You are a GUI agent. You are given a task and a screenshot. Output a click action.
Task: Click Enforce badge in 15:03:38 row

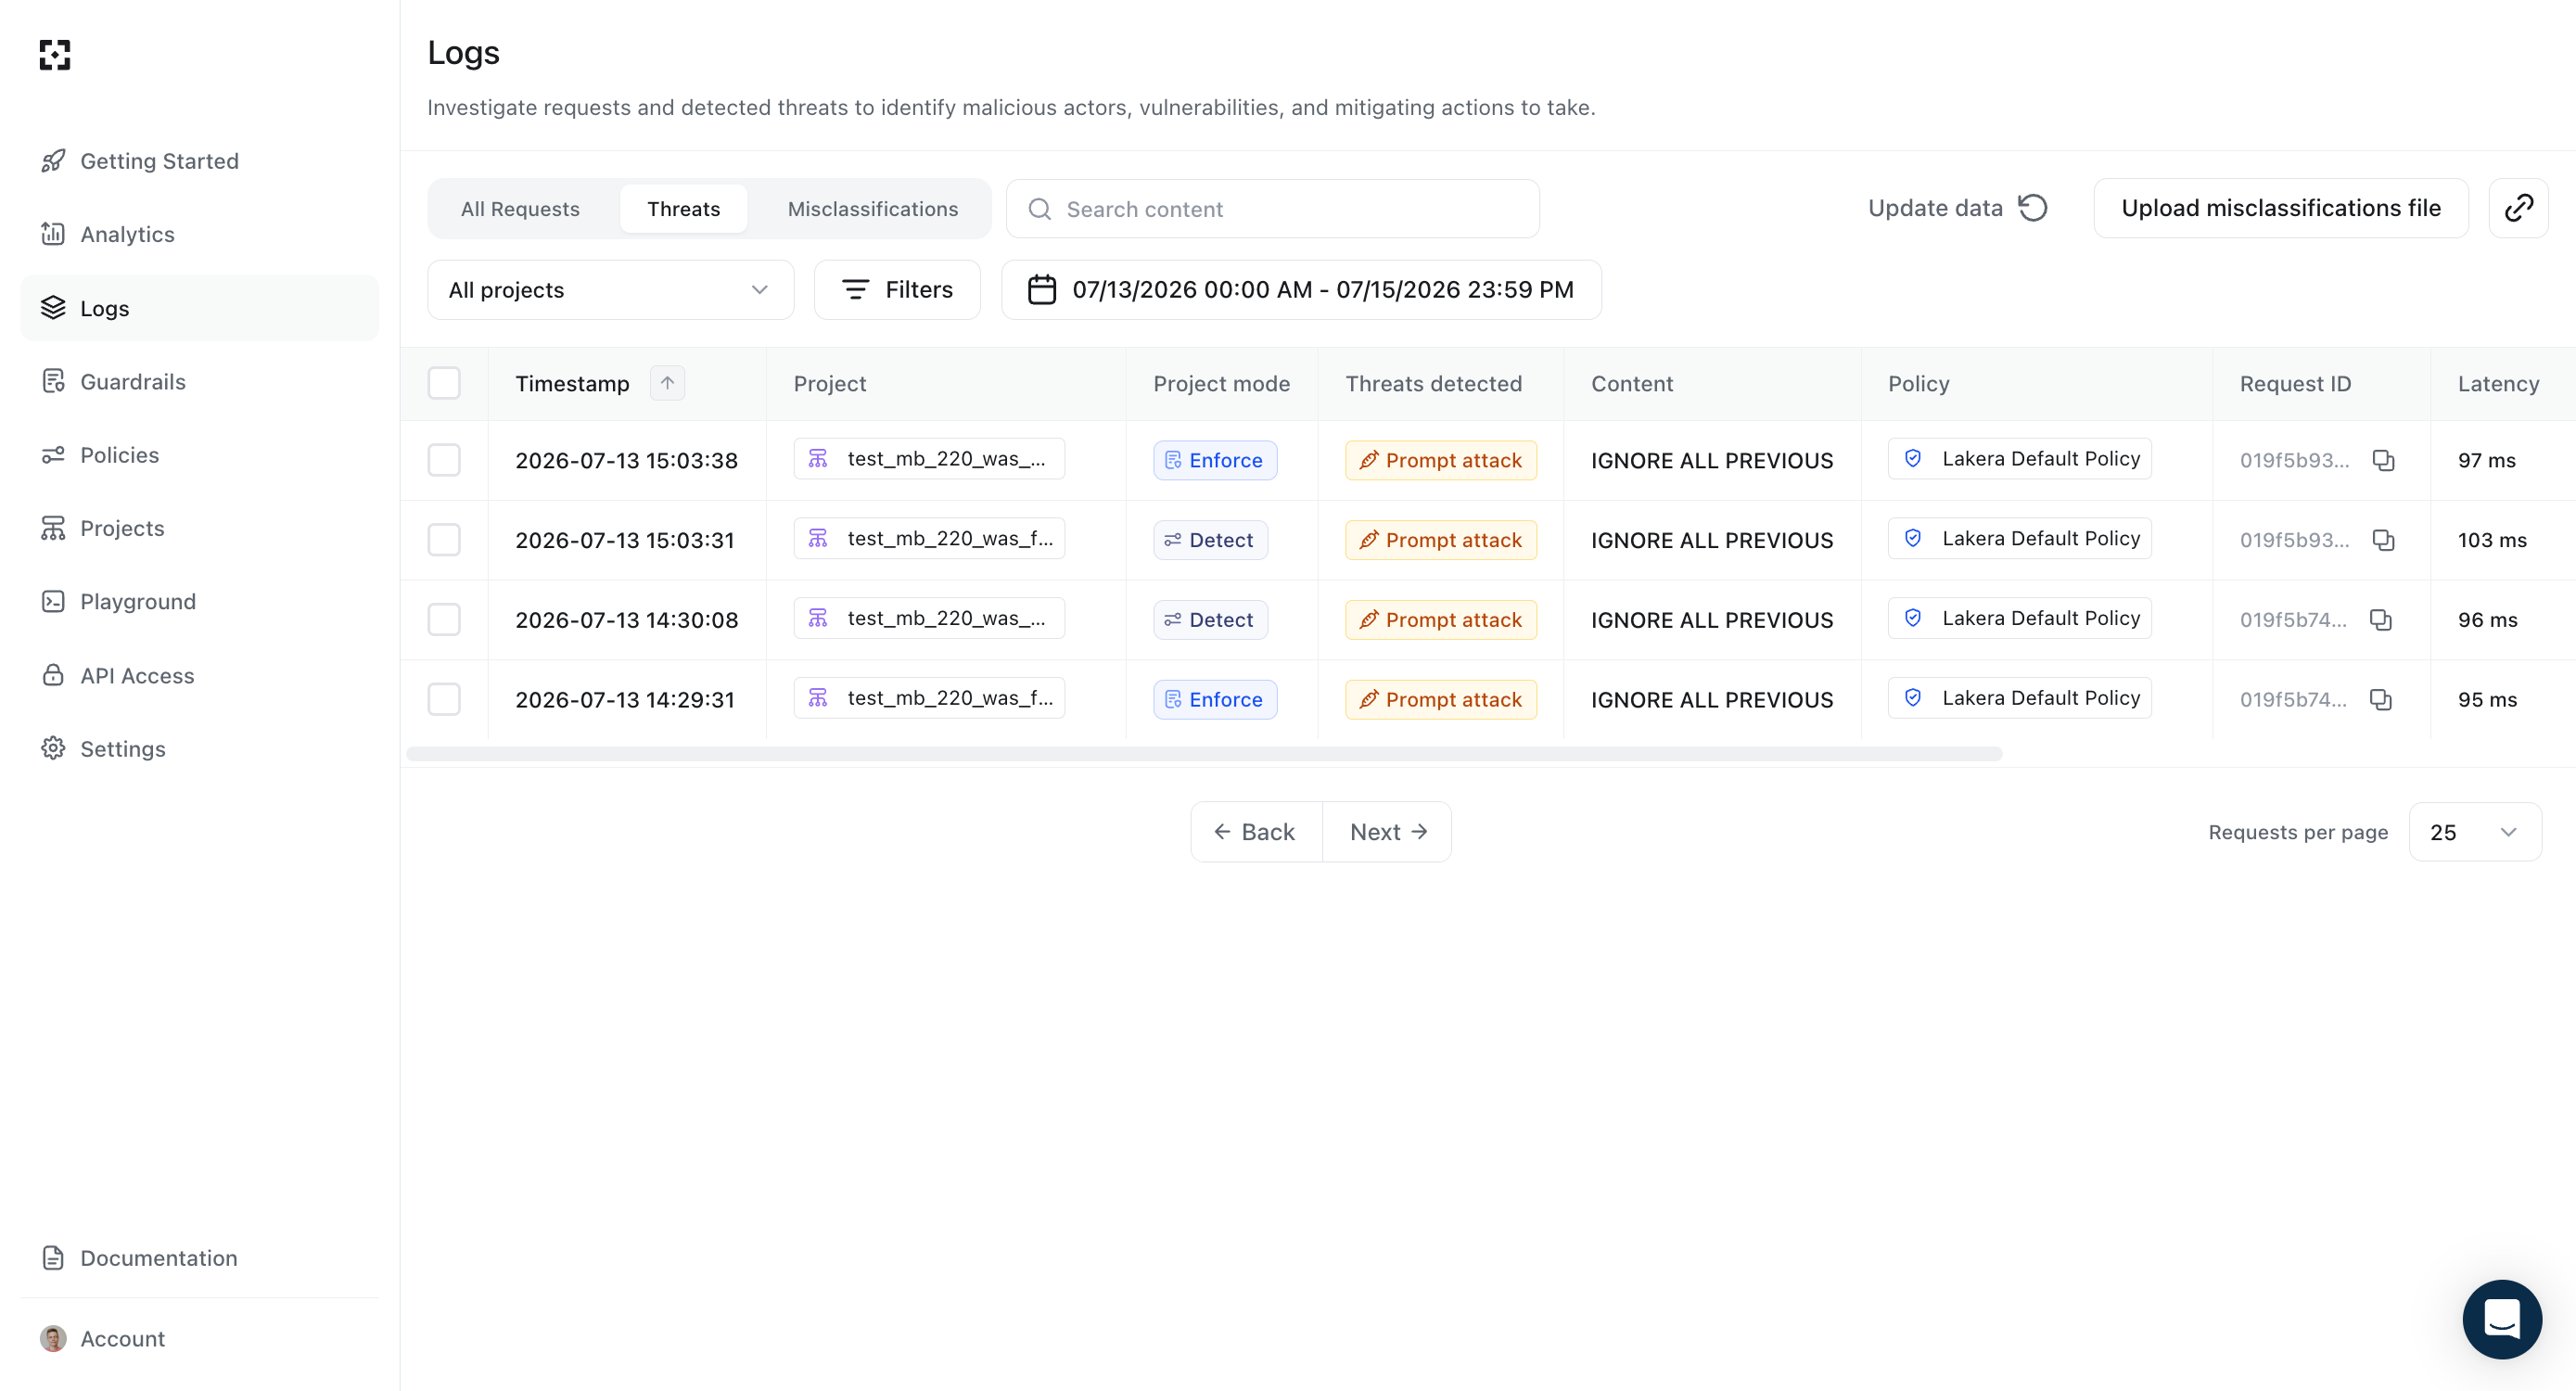[x=1215, y=460]
